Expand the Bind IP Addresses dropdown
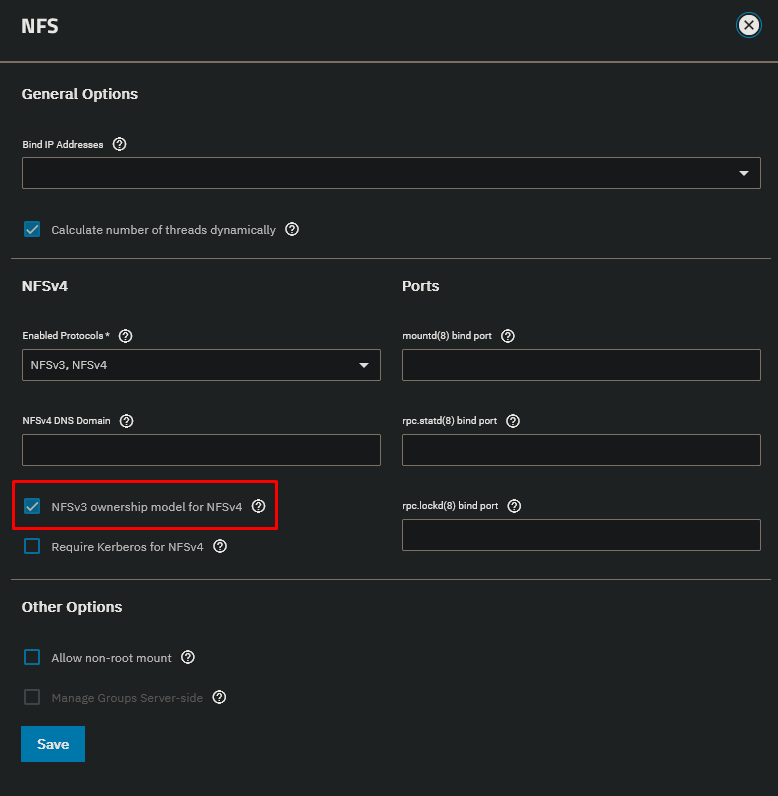 [390, 173]
